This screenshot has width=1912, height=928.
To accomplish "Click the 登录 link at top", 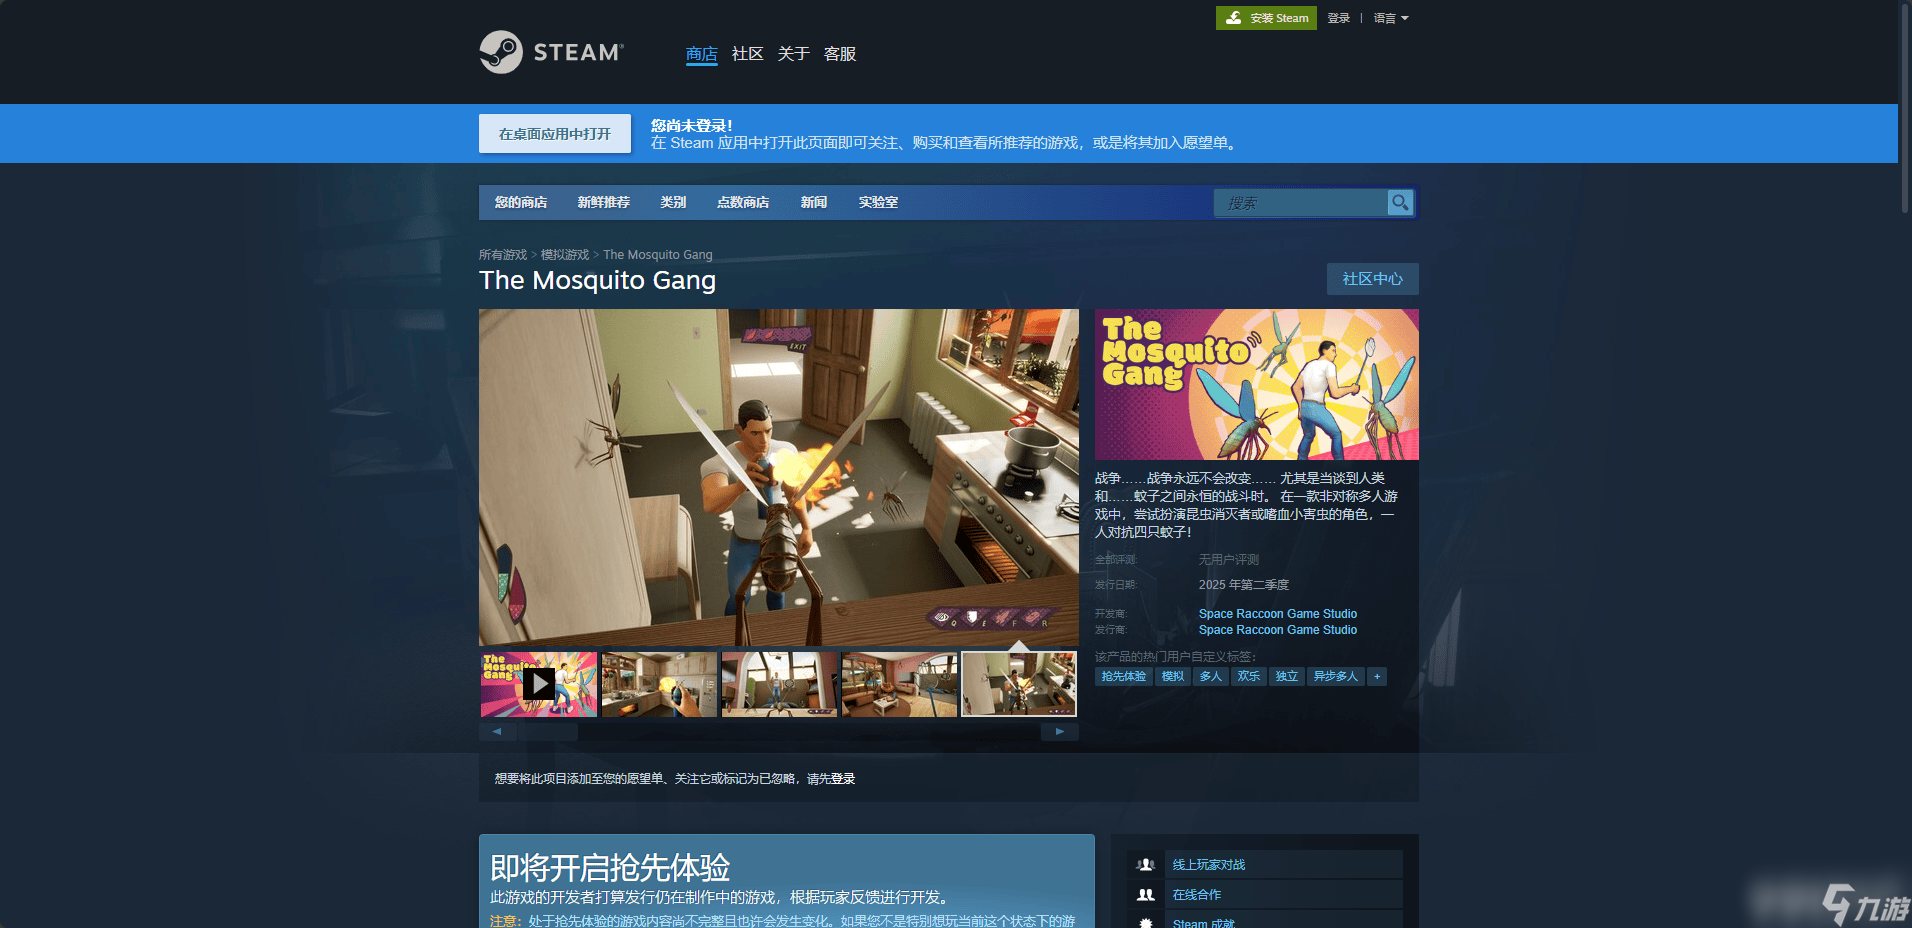I will tap(1339, 18).
